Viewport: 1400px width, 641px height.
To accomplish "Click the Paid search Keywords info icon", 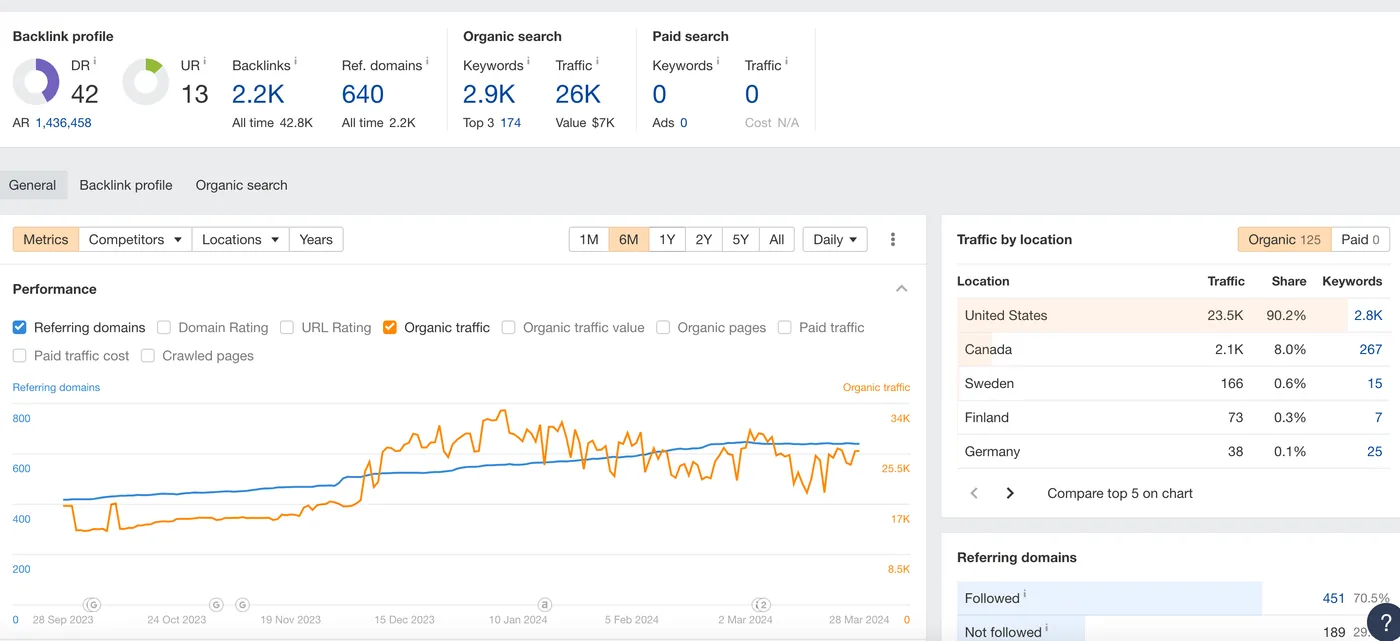I will pyautogui.click(x=718, y=62).
